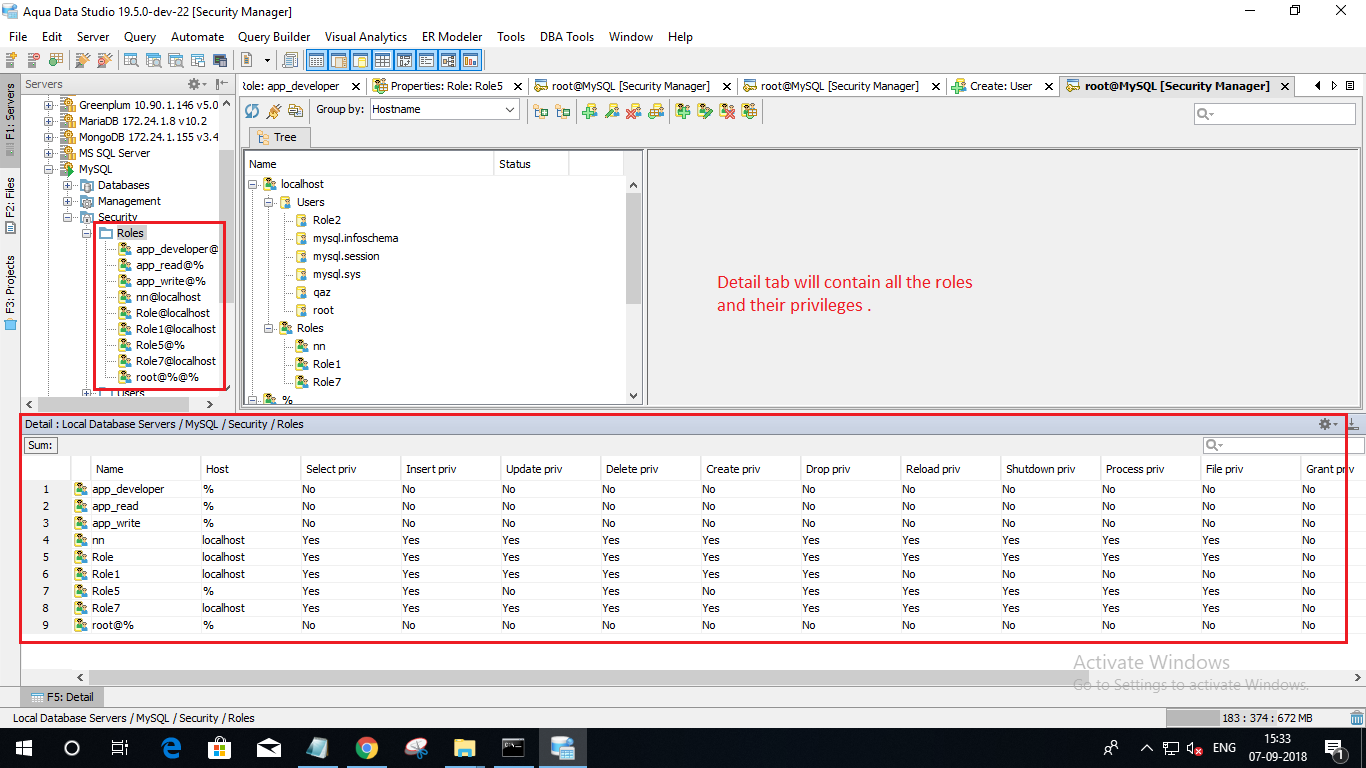Expand the MS SQL Server node
Image resolution: width=1366 pixels, height=768 pixels.
(x=48, y=153)
